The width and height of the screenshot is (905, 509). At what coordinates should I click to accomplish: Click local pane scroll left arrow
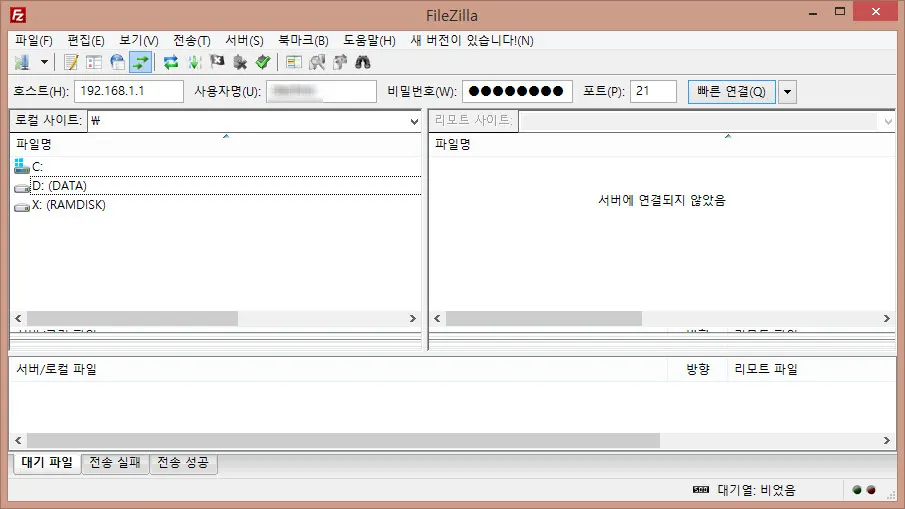(18, 319)
